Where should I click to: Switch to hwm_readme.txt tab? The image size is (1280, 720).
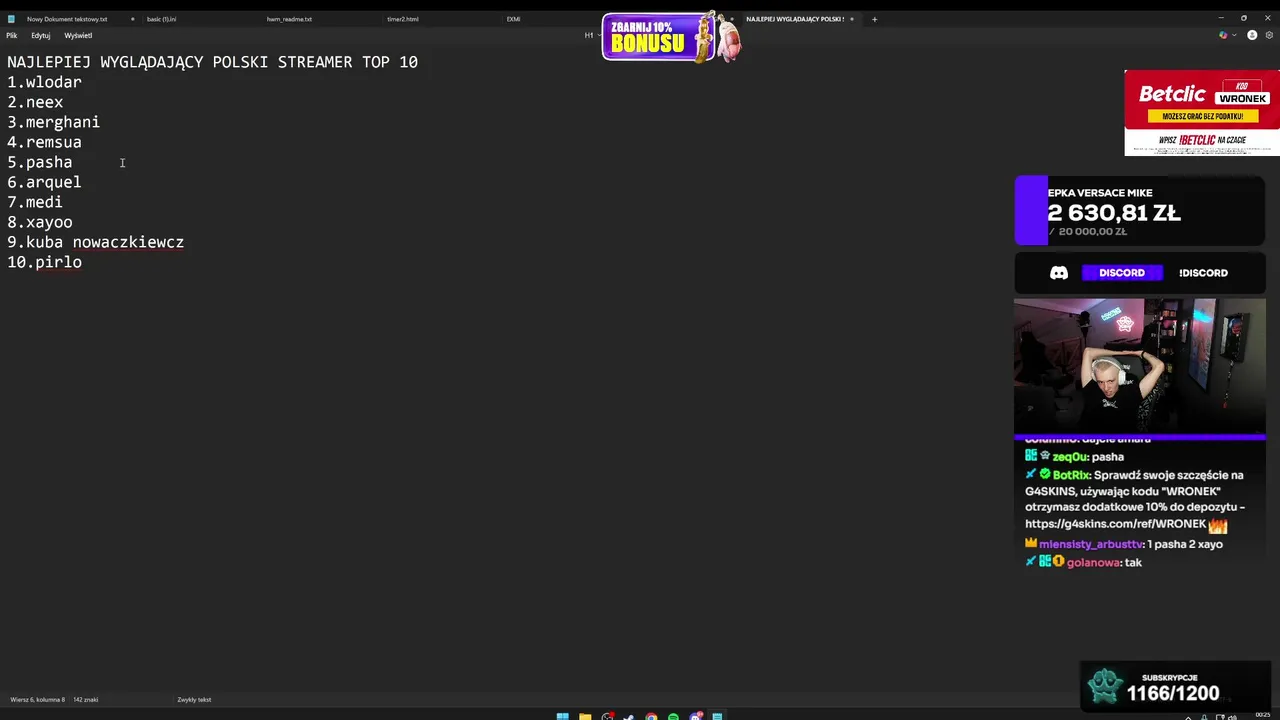click(289, 19)
